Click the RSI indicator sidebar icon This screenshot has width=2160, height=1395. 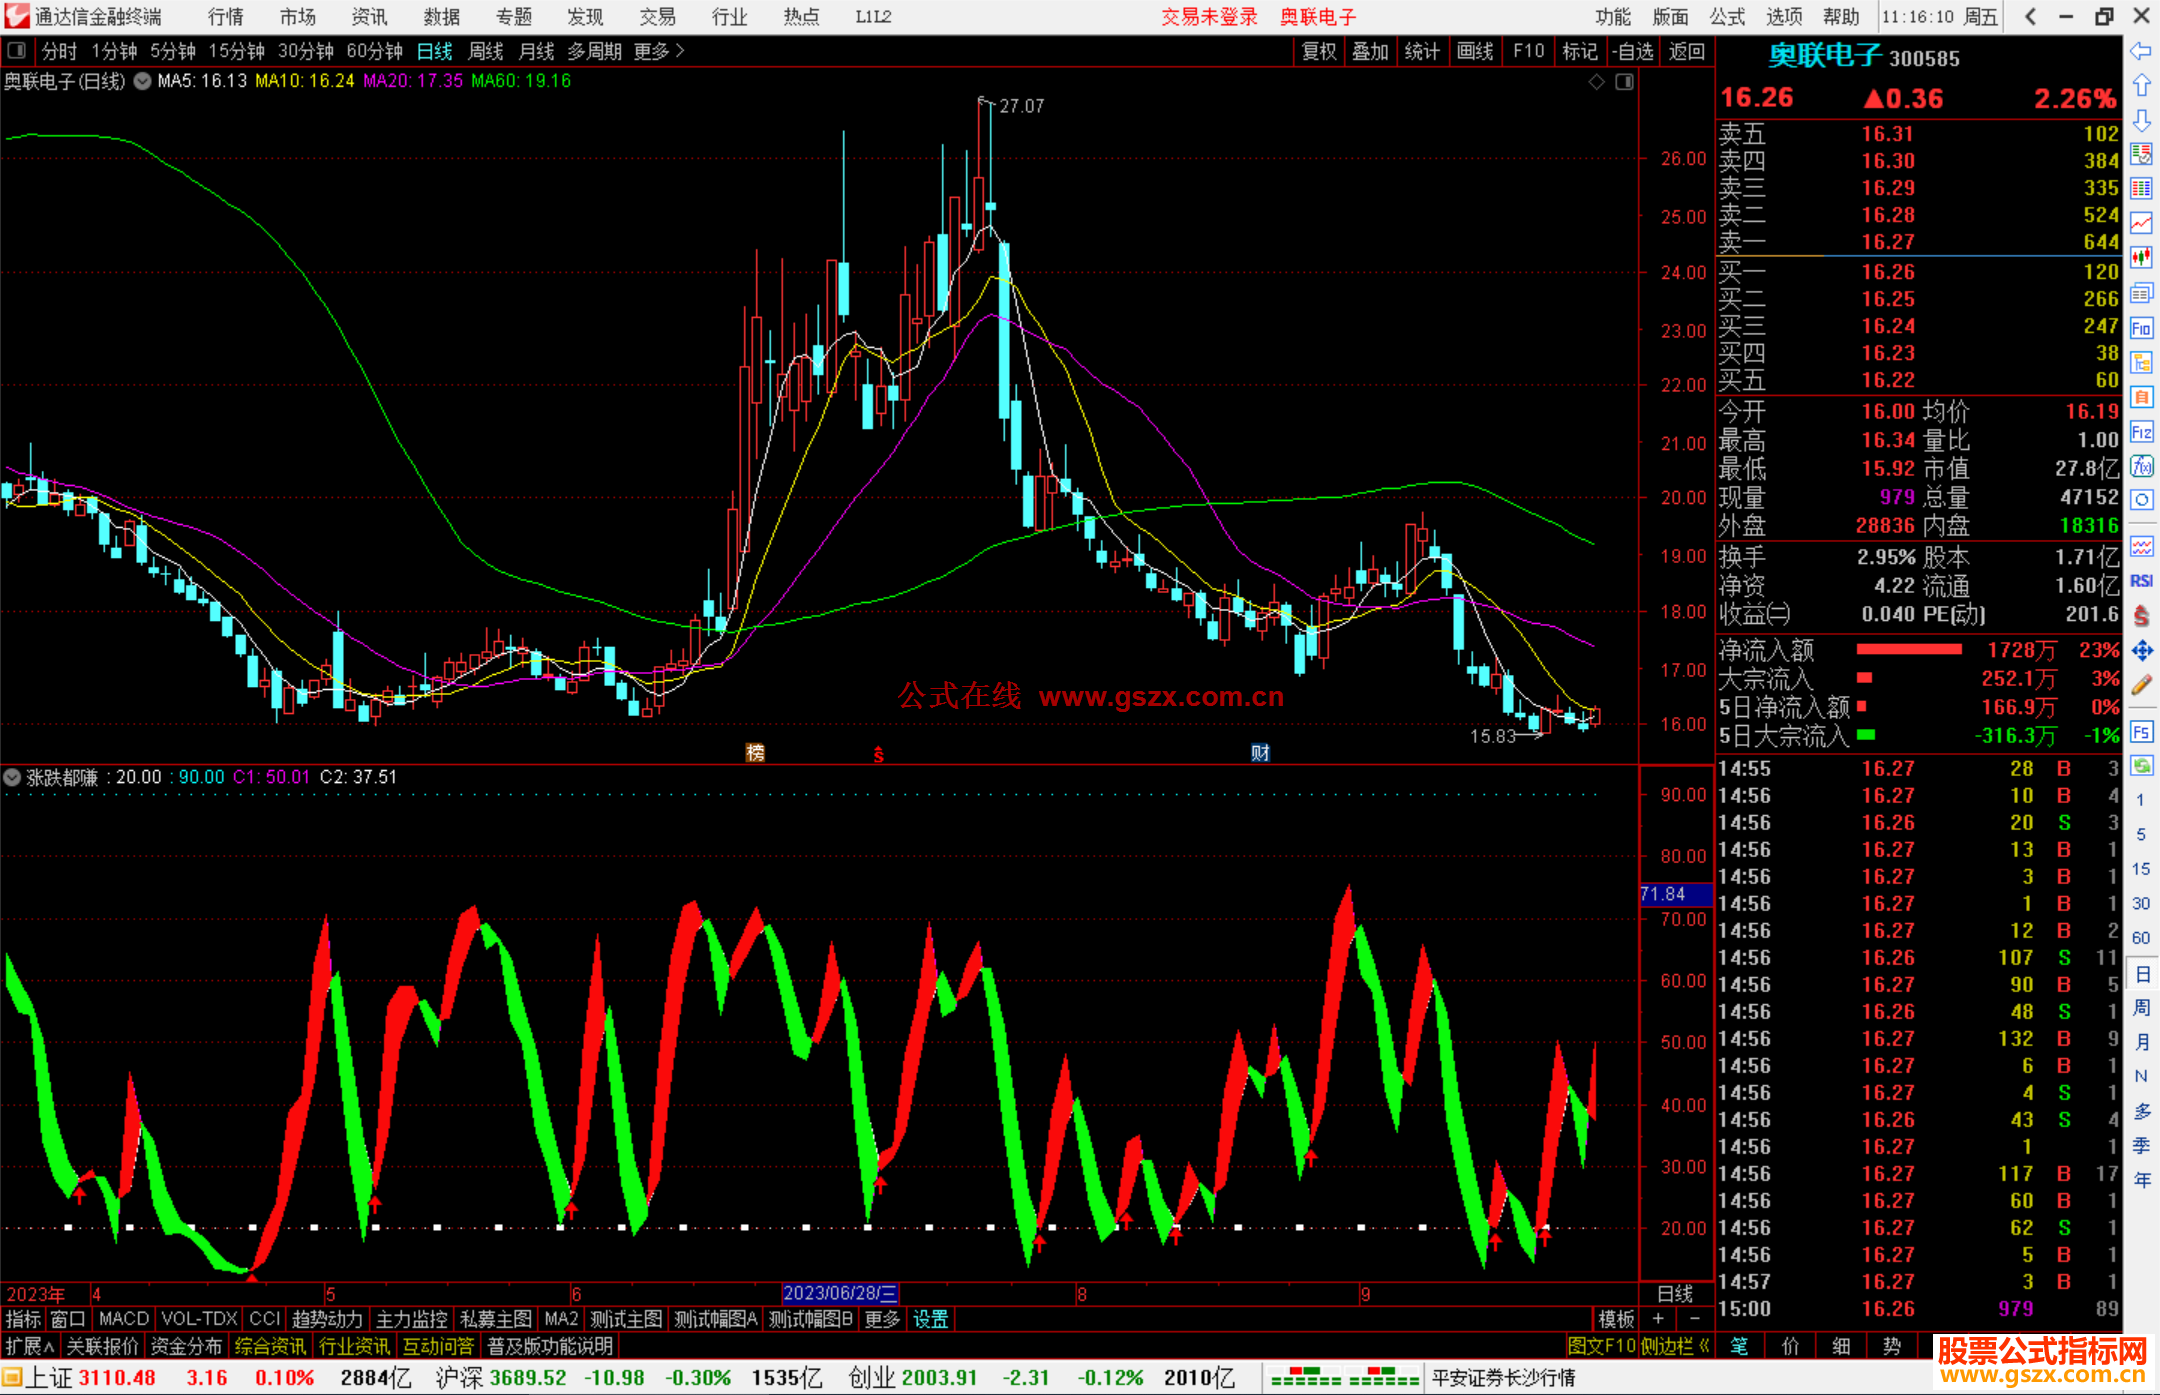tap(2141, 581)
